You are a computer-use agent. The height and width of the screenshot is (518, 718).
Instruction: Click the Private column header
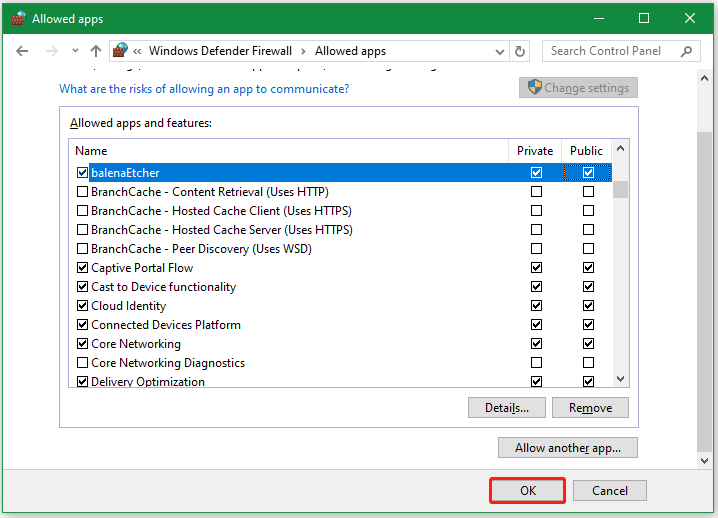(x=535, y=151)
